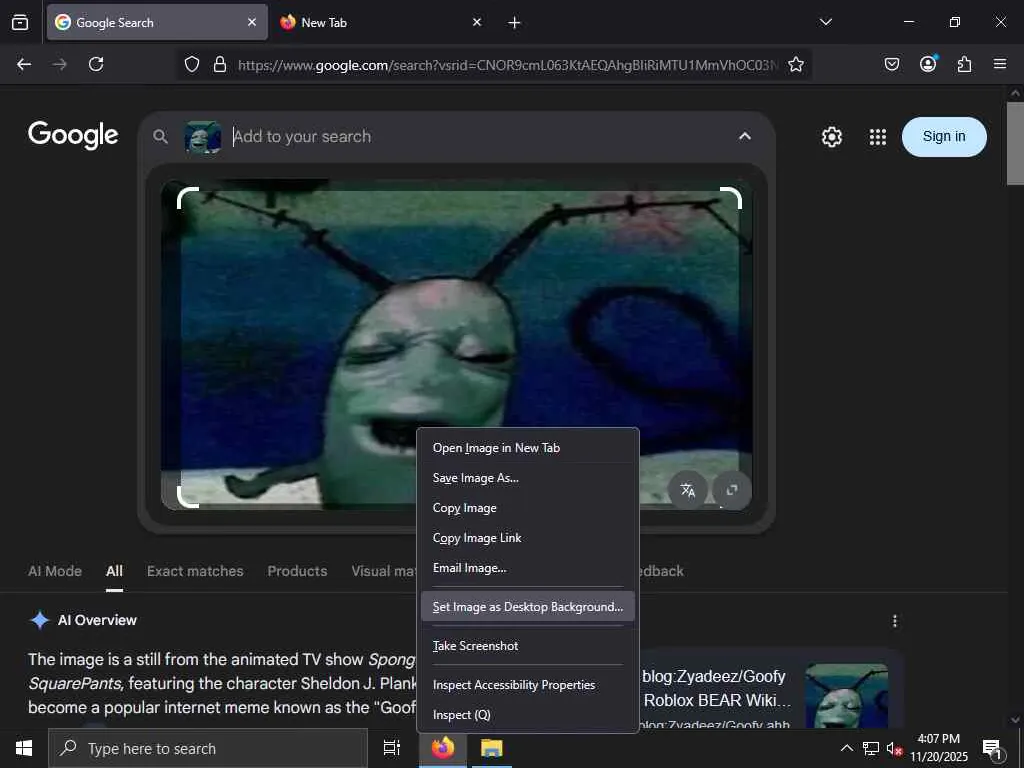Open the Firefox account icon

click(x=928, y=63)
